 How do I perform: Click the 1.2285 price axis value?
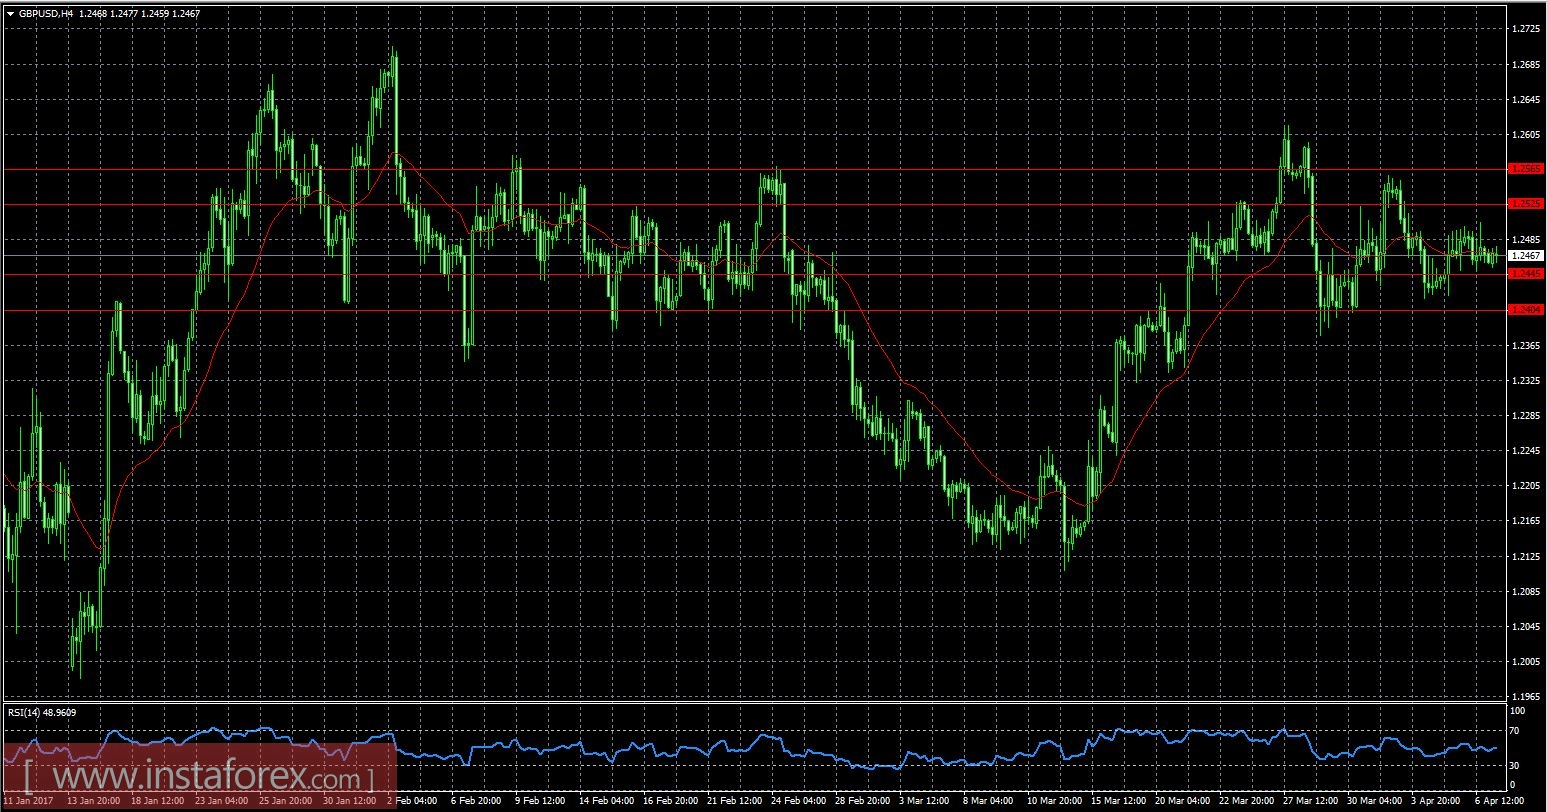[x=1527, y=416]
